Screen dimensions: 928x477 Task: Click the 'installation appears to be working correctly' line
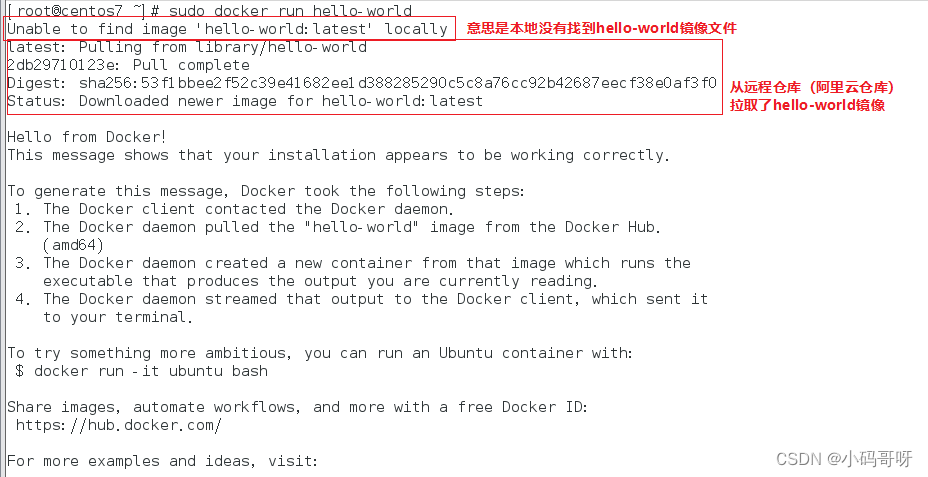[338, 155]
